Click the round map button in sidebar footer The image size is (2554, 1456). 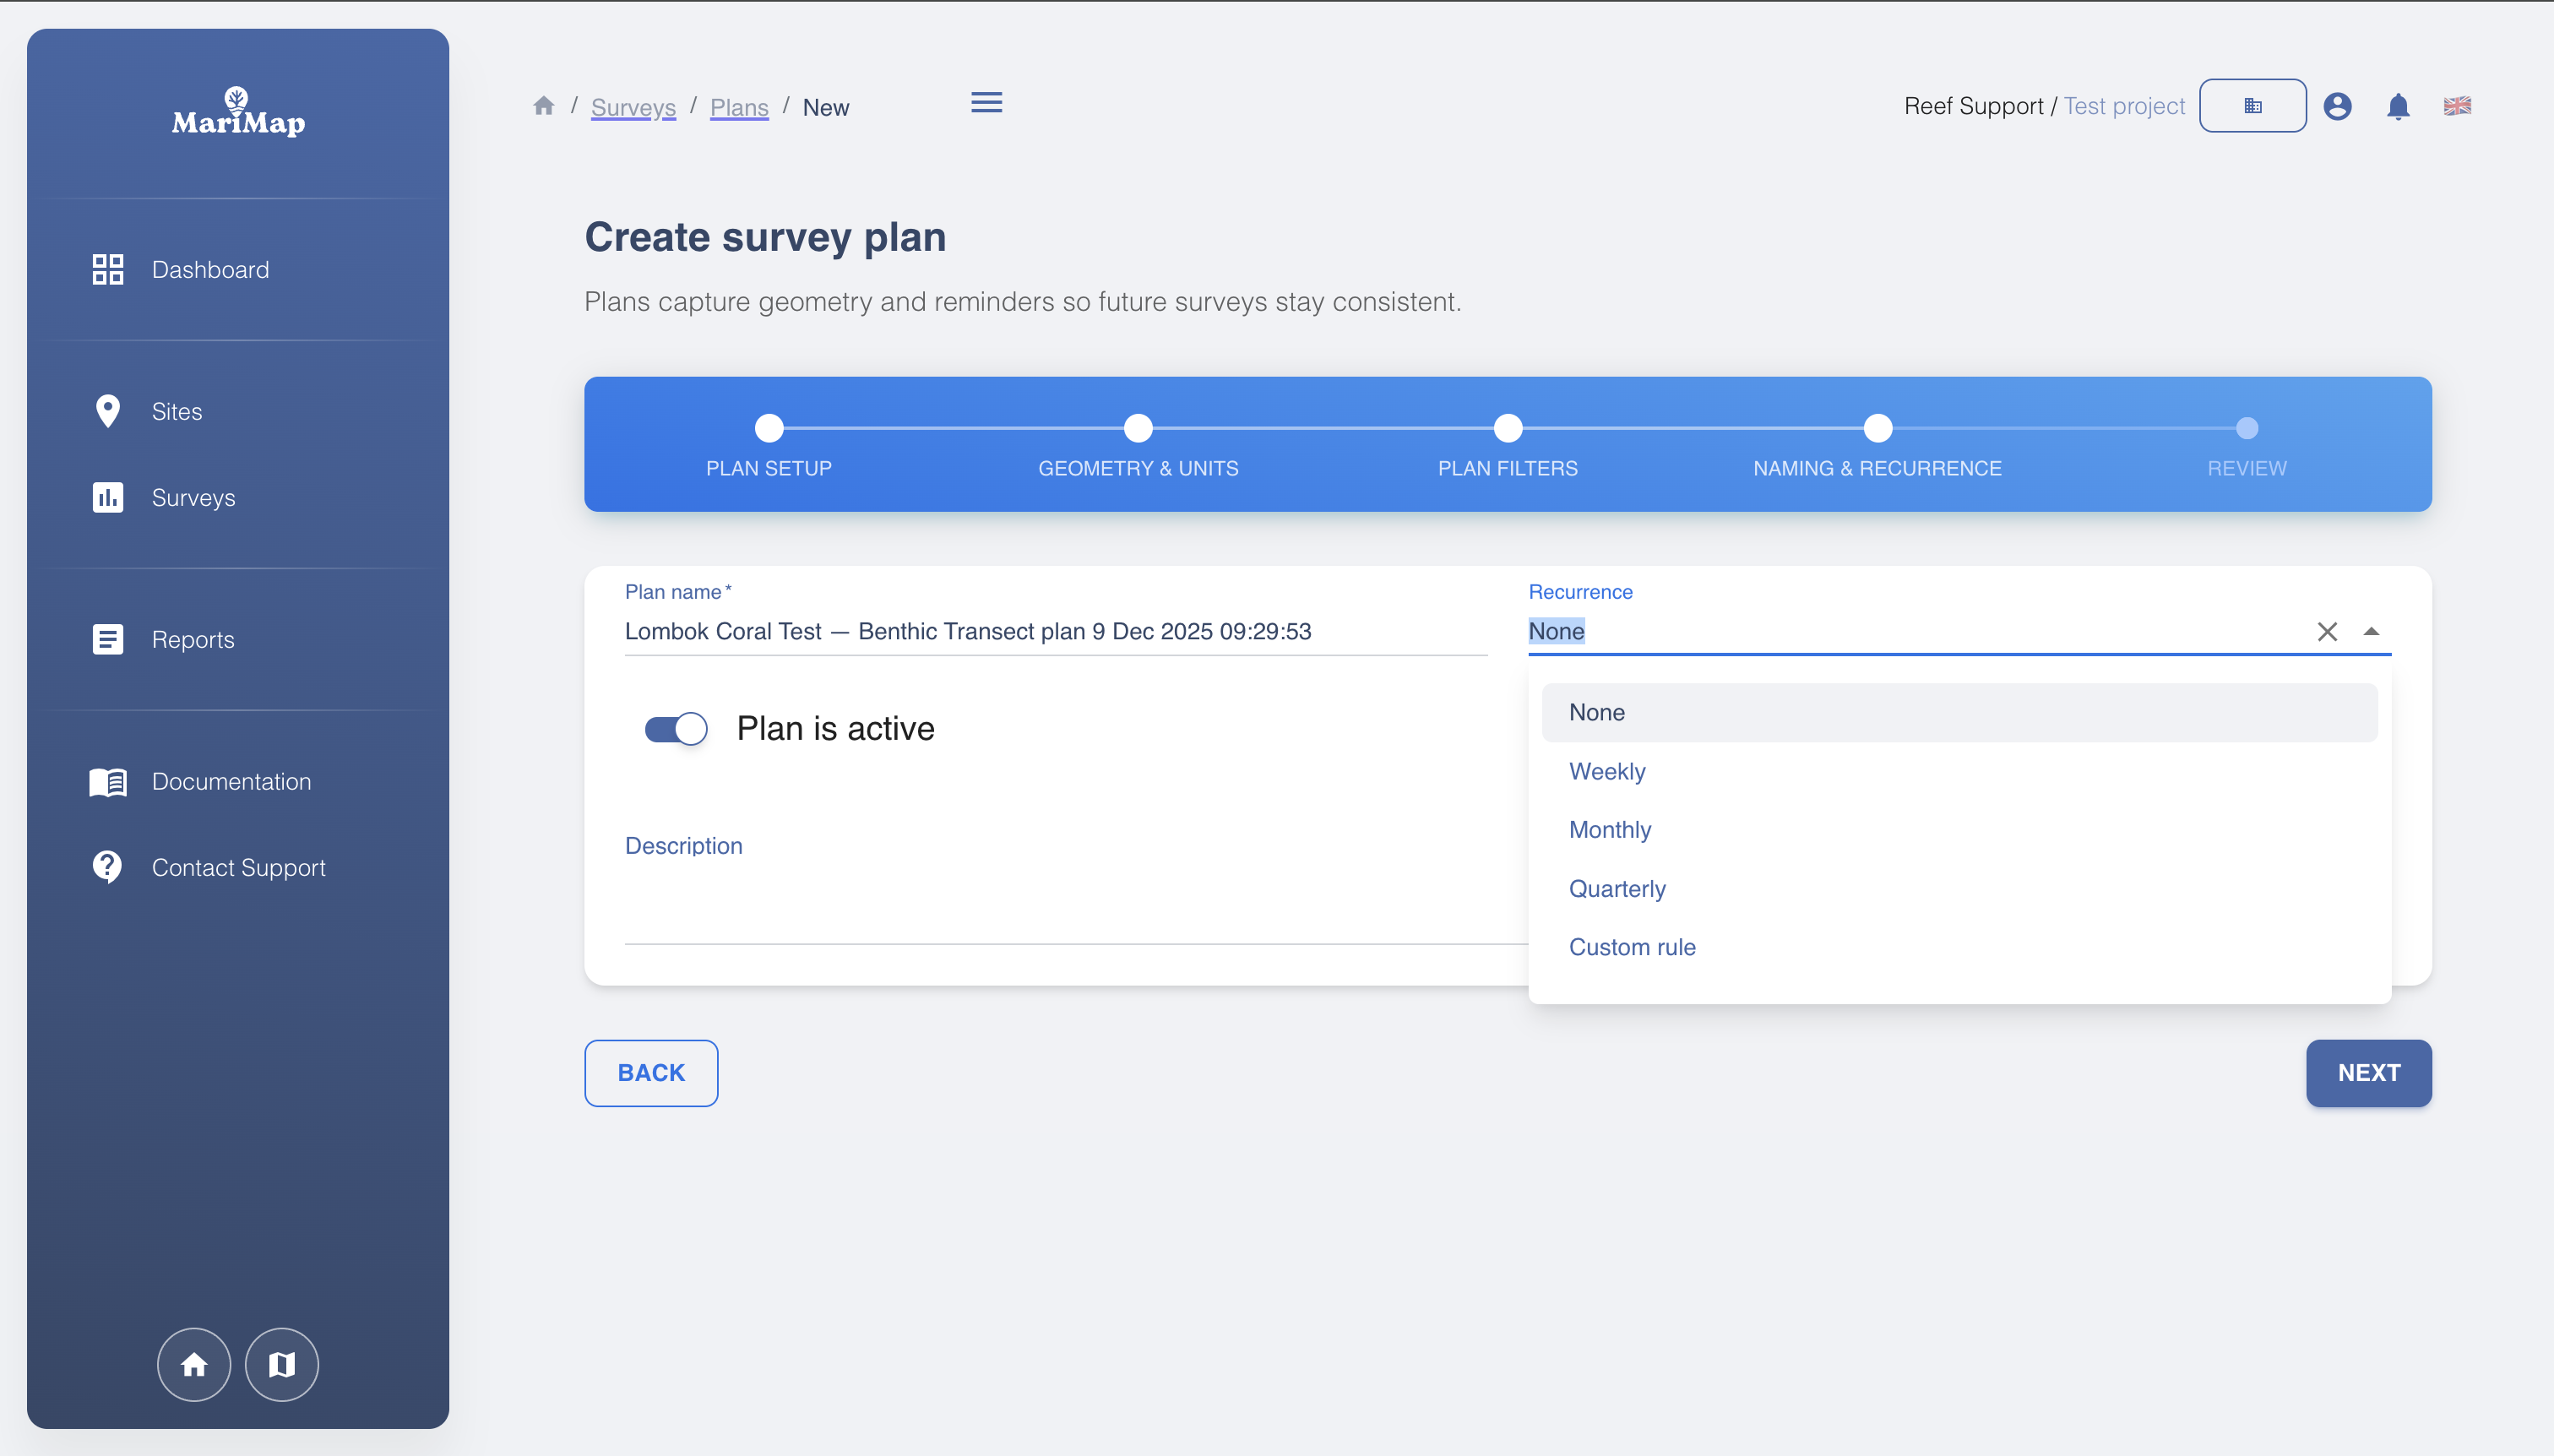[x=282, y=1364]
